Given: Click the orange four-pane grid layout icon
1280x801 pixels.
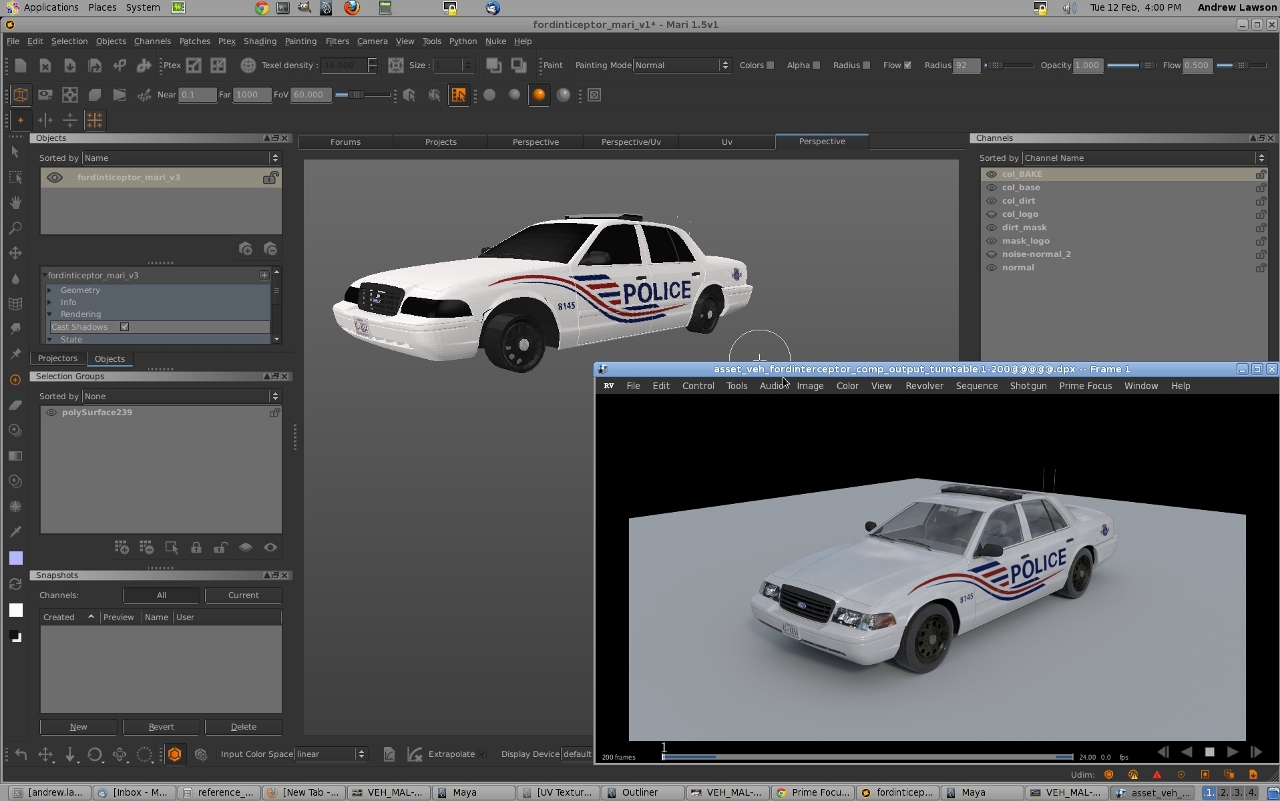Looking at the screenshot, I should 95,120.
